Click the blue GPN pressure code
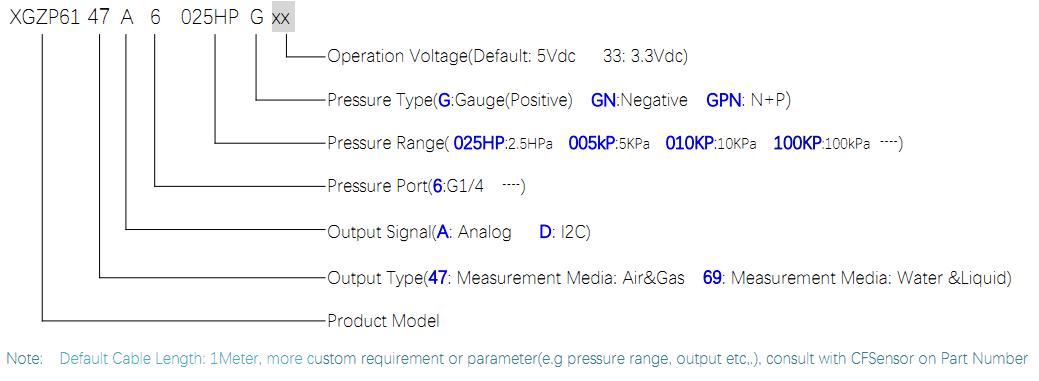This screenshot has height=381, width=1039. pyautogui.click(x=720, y=100)
